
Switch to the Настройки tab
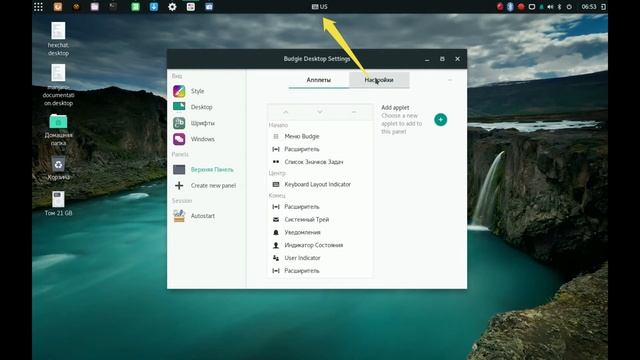pos(379,80)
